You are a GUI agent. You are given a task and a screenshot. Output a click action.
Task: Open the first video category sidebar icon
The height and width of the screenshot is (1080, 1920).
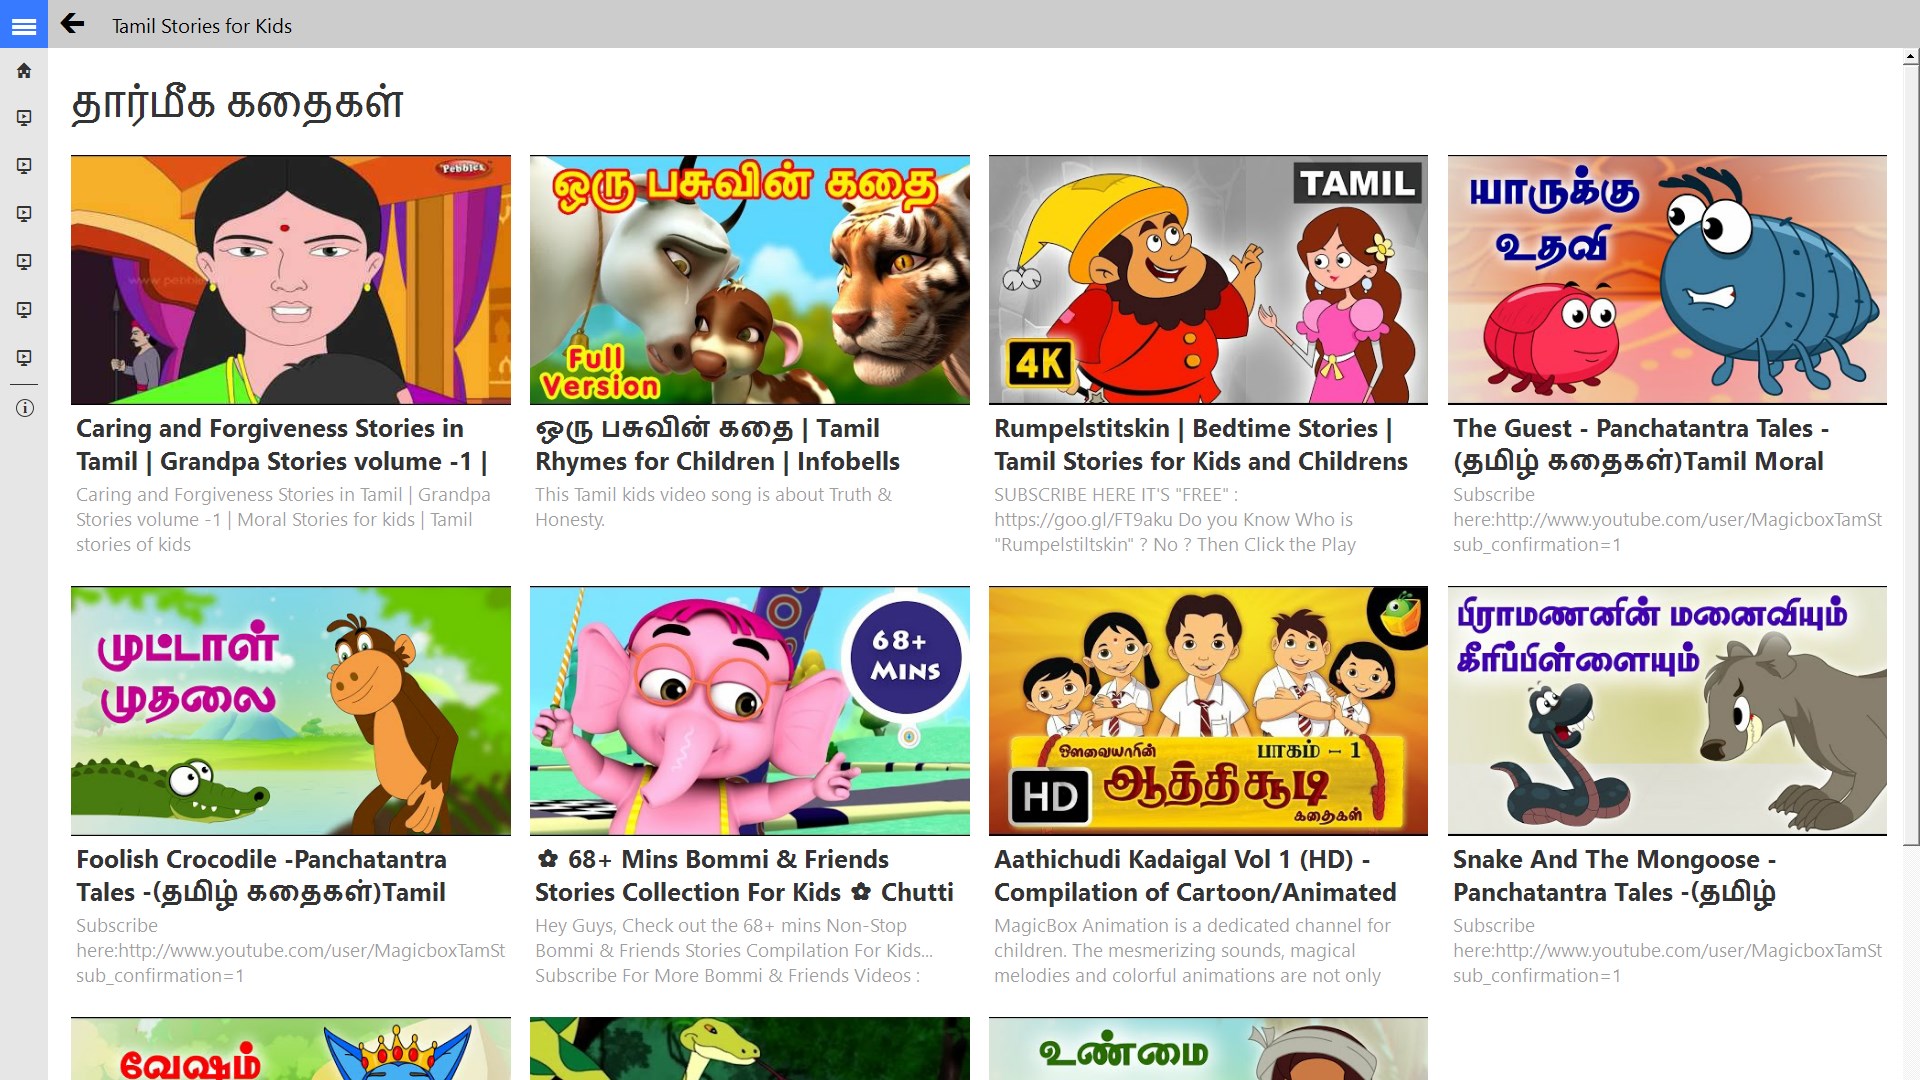pos(24,118)
